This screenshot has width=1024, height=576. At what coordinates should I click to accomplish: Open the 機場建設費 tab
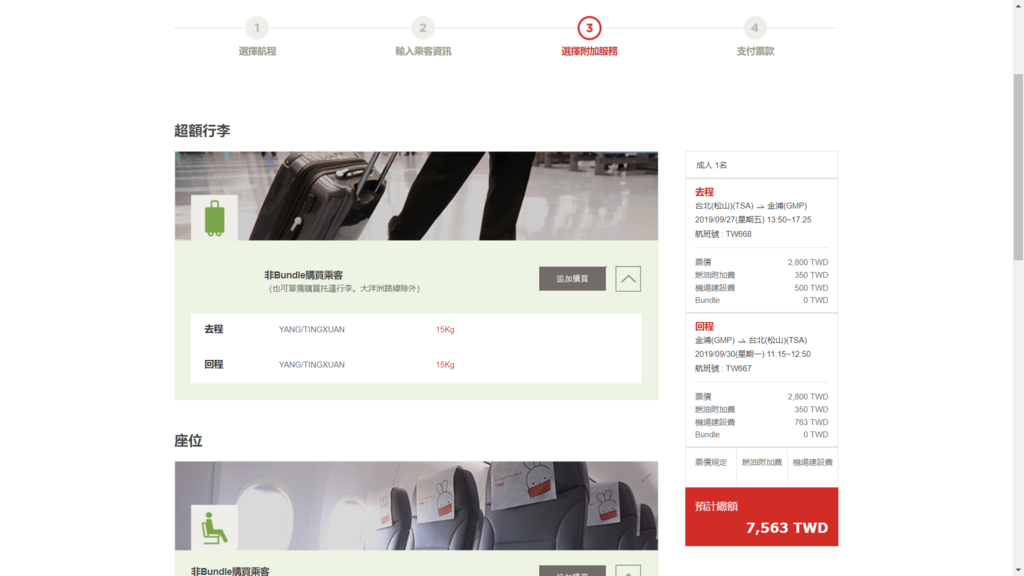tap(812, 462)
